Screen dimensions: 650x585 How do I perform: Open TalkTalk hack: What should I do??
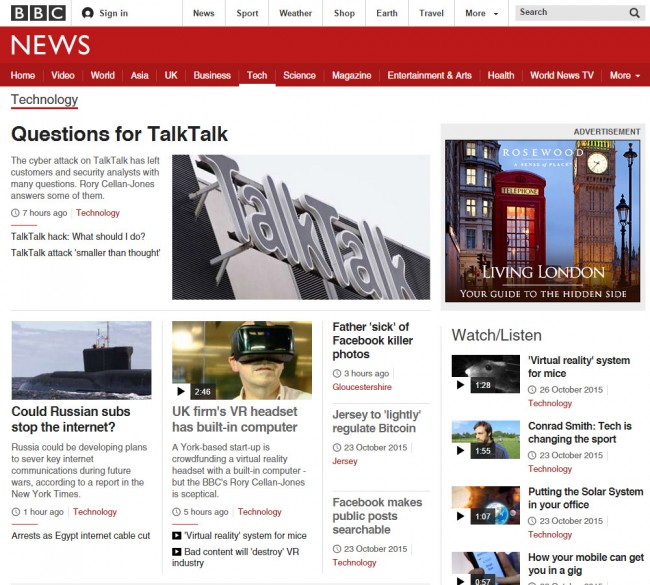pyautogui.click(x=78, y=237)
